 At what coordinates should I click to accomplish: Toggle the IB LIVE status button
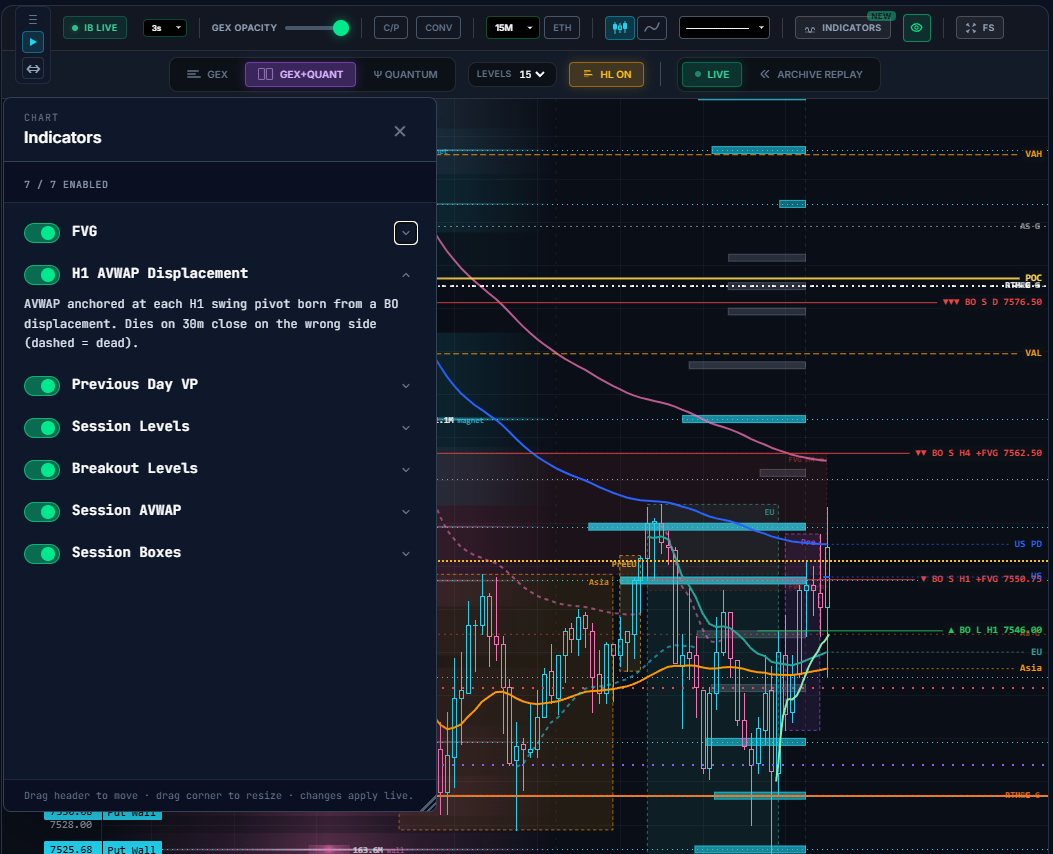95,28
